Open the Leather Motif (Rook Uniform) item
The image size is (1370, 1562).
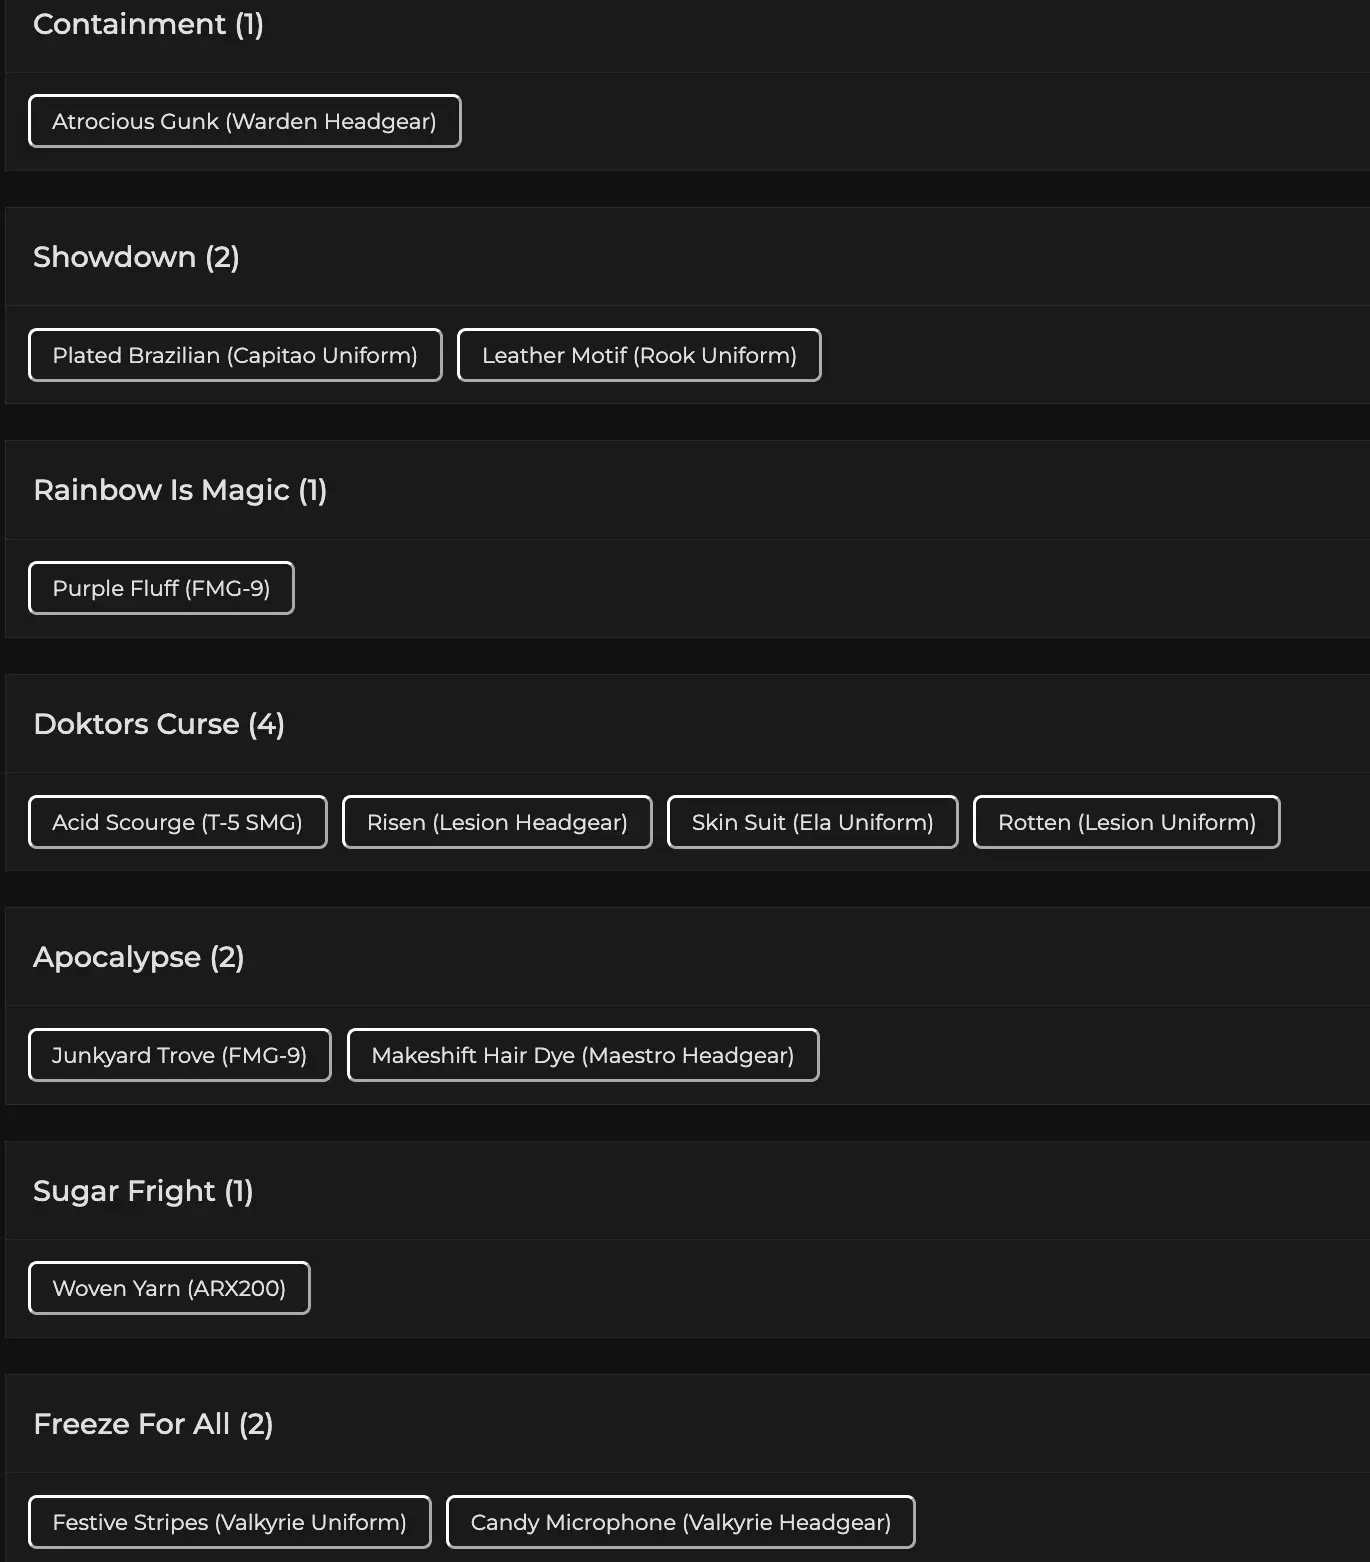click(x=639, y=355)
